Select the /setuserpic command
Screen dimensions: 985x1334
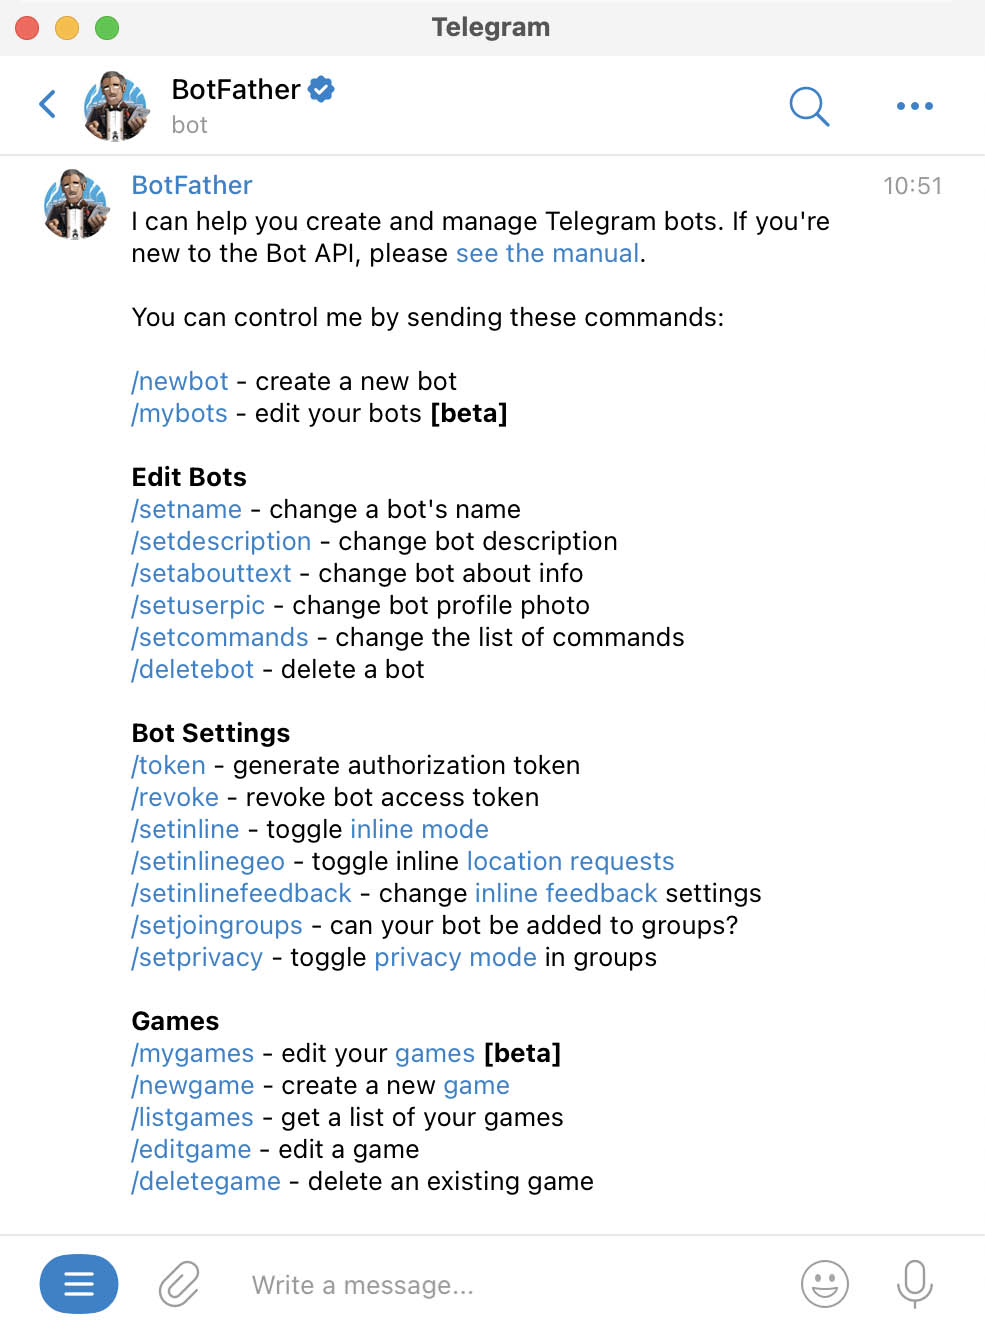click(198, 605)
